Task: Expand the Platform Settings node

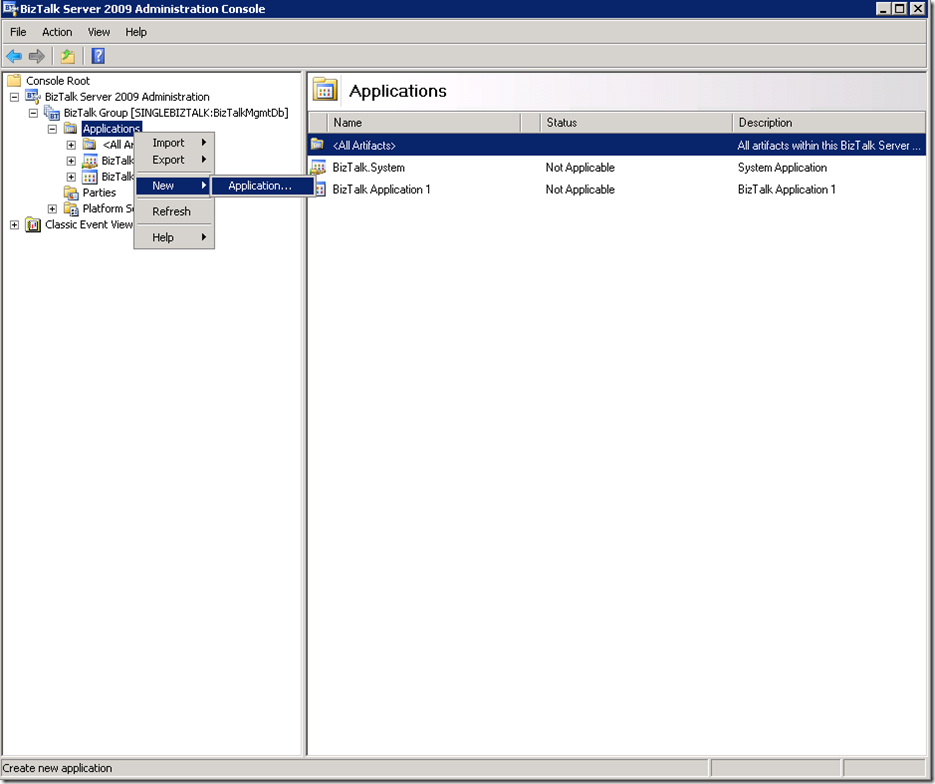Action: tap(52, 209)
